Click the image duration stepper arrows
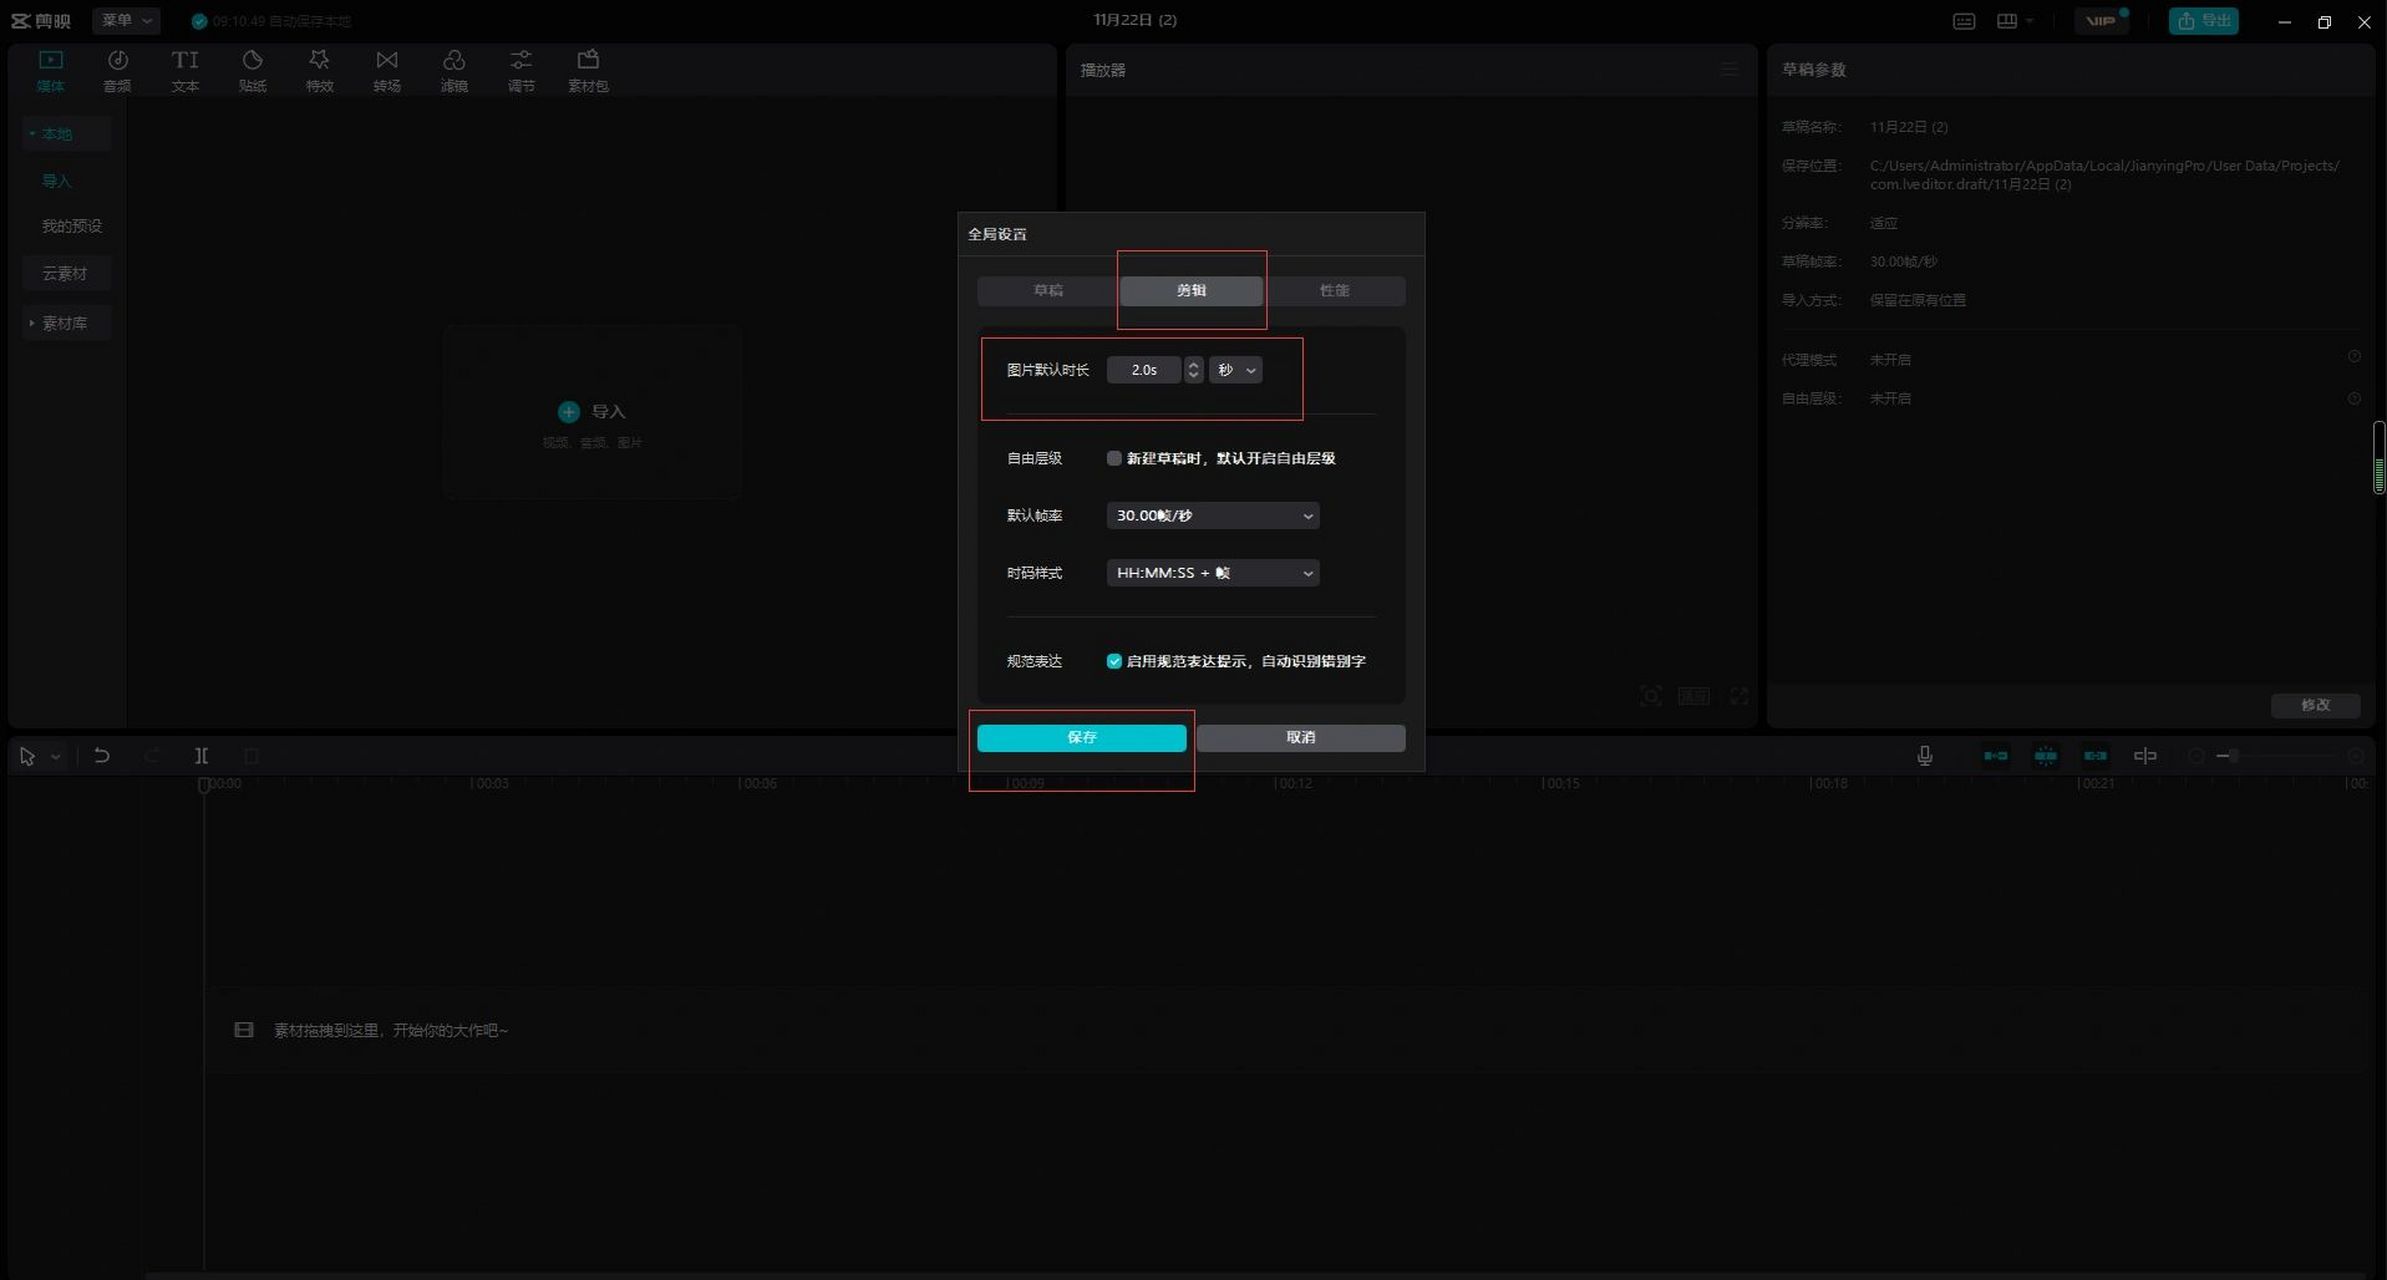 pyautogui.click(x=1193, y=370)
